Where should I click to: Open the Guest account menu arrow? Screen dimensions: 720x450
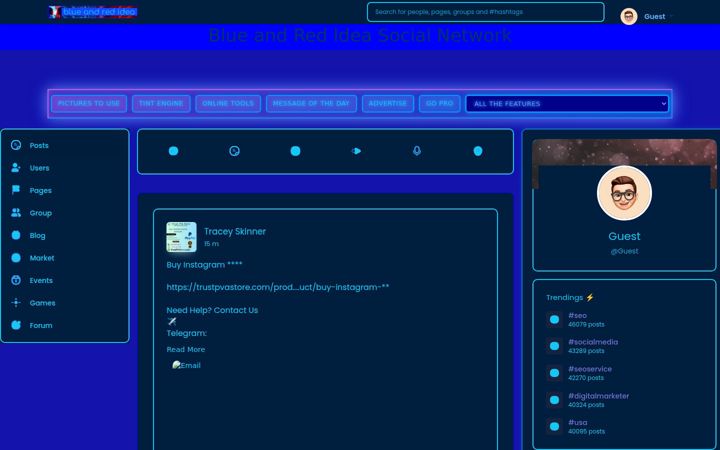pos(671,17)
